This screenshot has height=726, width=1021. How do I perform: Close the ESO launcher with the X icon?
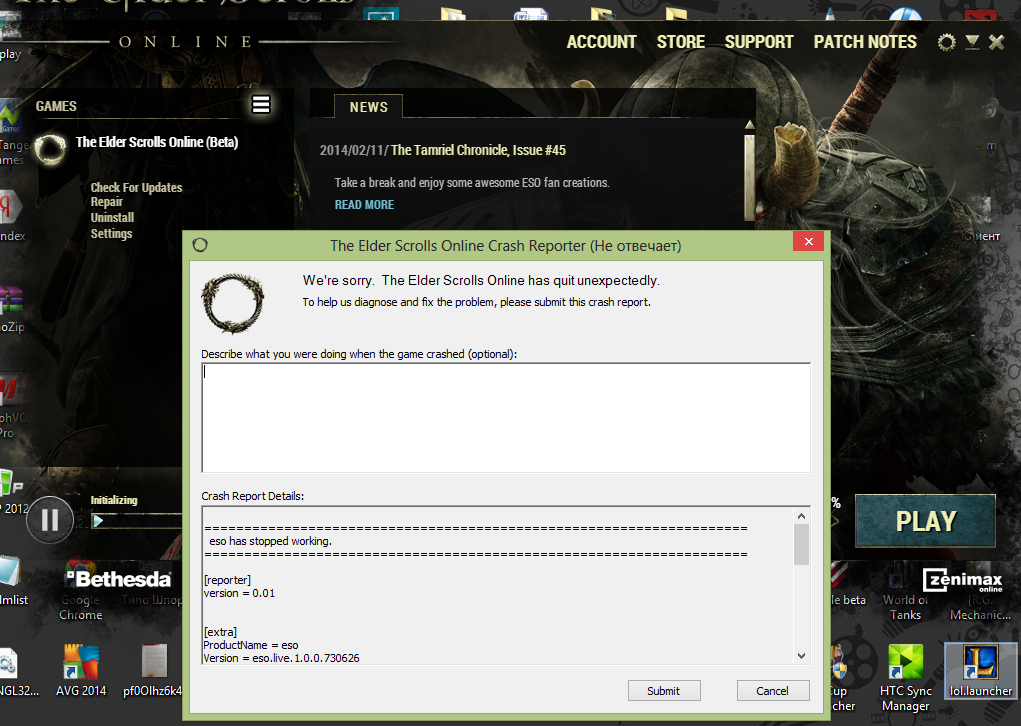point(996,42)
